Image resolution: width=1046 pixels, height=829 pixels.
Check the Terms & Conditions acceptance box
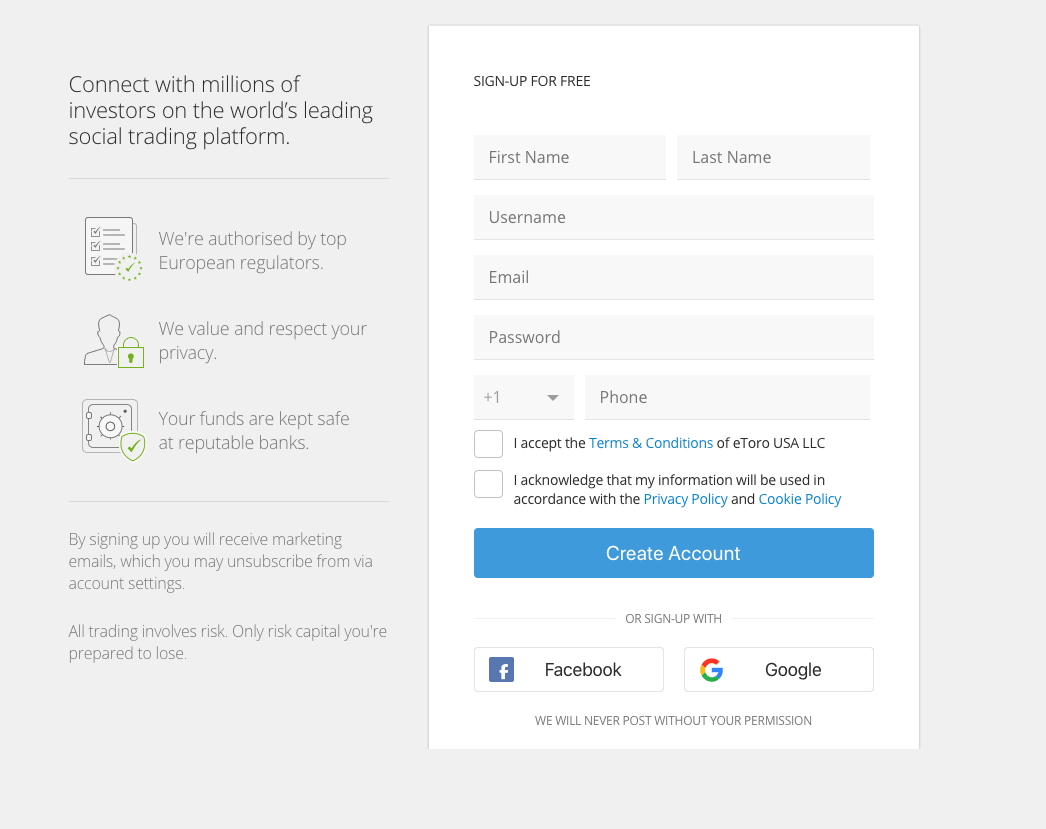[x=488, y=443]
